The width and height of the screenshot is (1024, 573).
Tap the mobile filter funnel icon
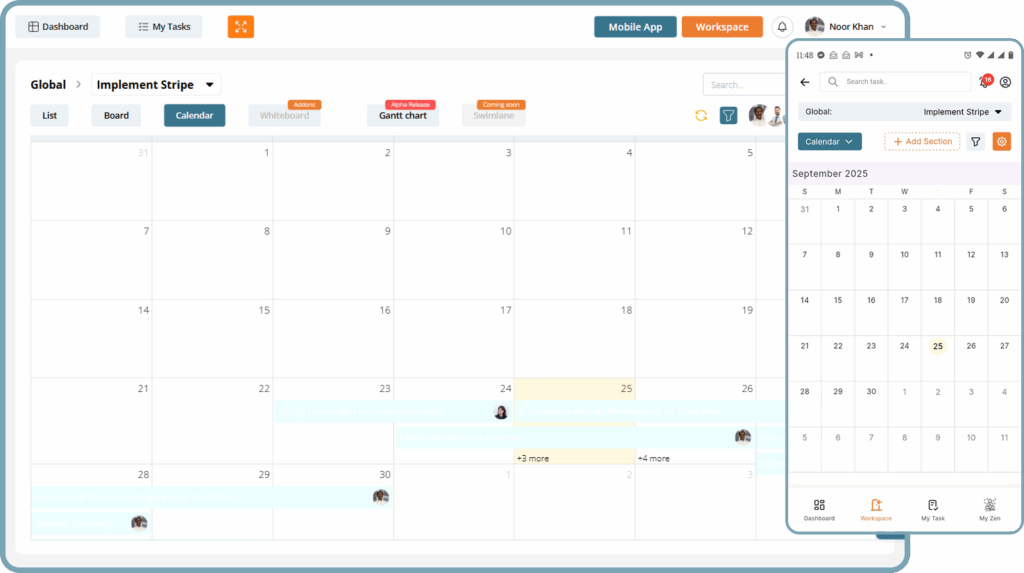click(x=976, y=142)
